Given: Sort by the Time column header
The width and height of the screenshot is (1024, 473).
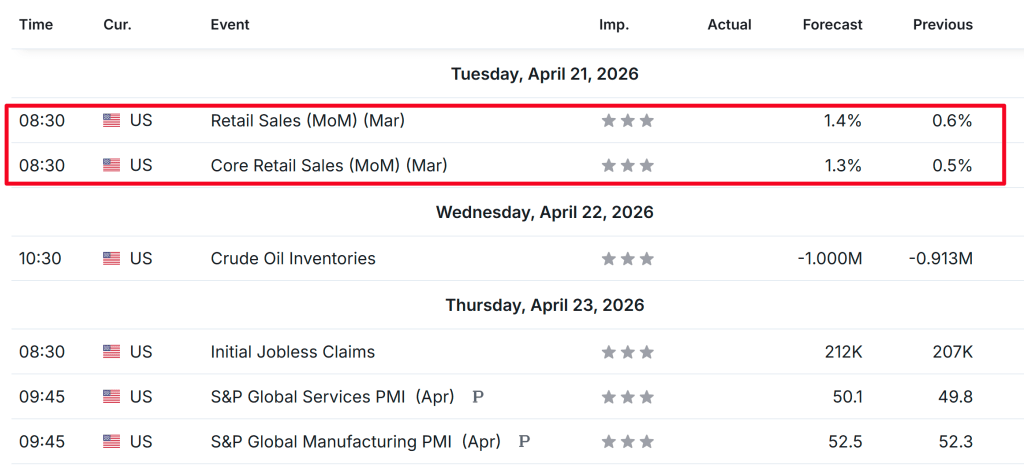Looking at the screenshot, I should [x=36, y=24].
